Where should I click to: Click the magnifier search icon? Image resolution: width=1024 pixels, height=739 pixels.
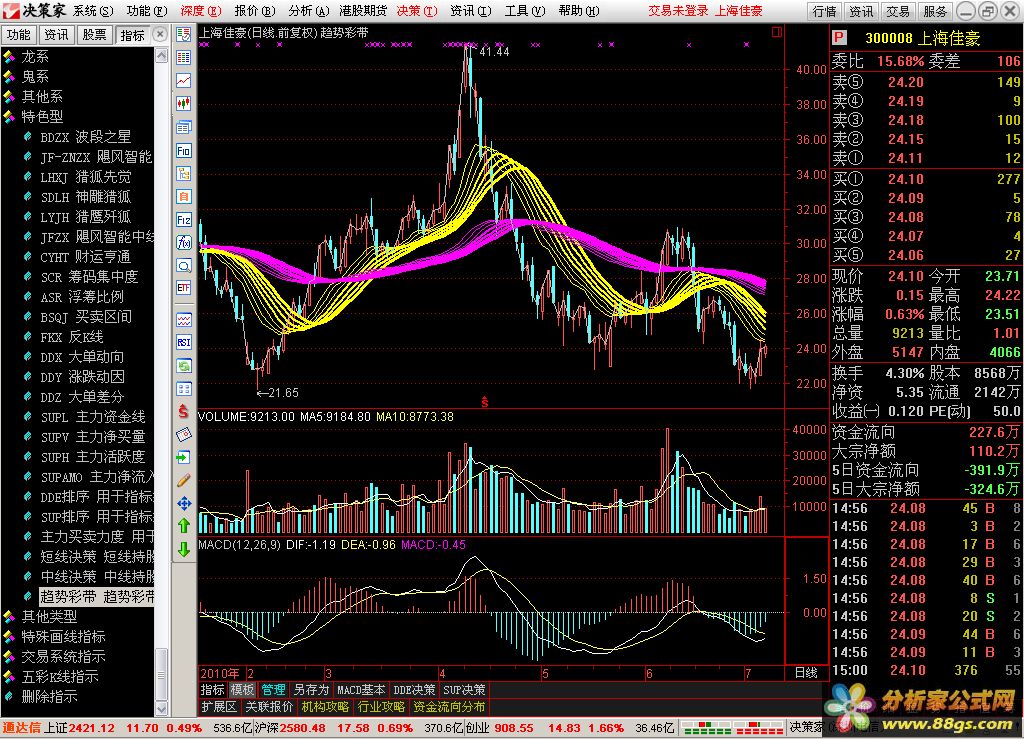(x=184, y=266)
